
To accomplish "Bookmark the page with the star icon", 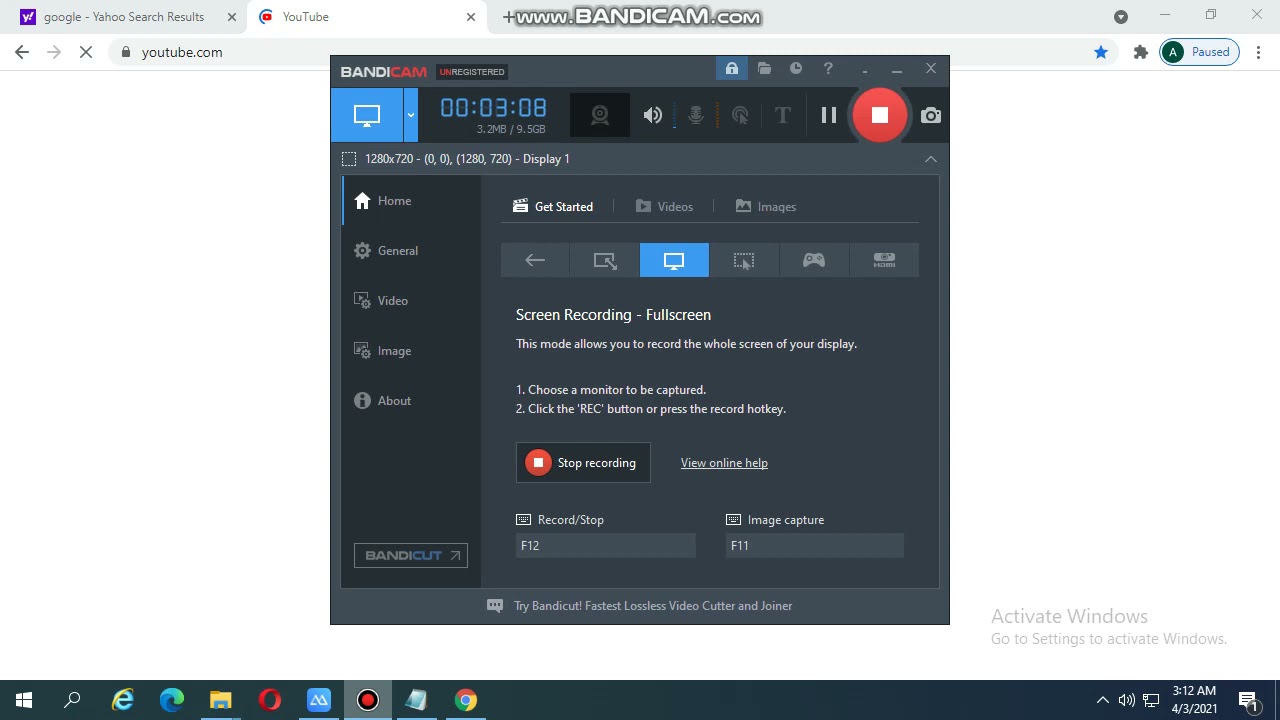I will pos(1101,52).
